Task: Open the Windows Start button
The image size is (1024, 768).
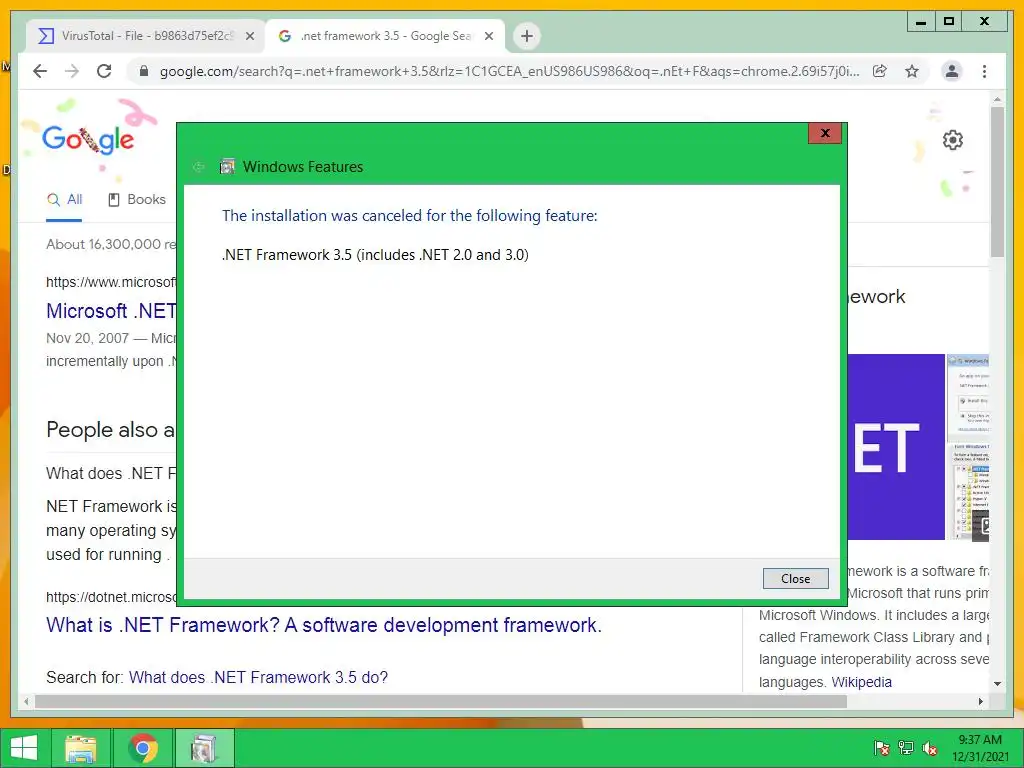Action: tap(24, 748)
